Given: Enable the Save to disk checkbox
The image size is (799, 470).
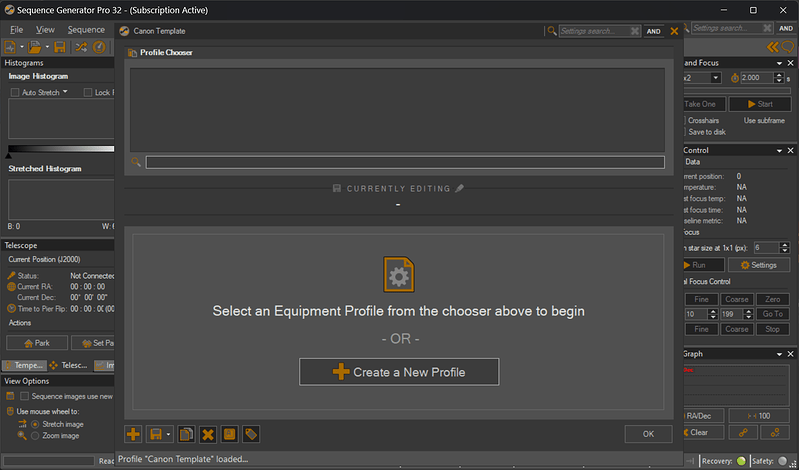Looking at the screenshot, I should (x=683, y=132).
